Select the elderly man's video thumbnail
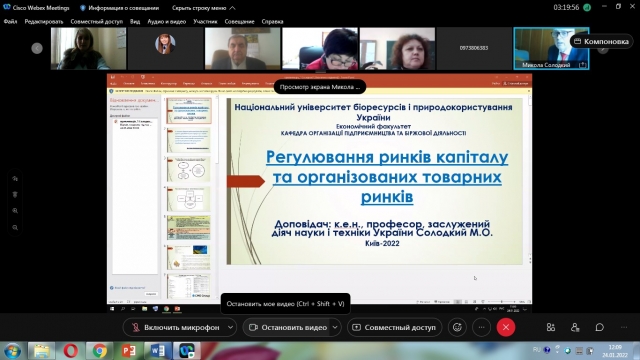This screenshot has height=360, width=640. (242, 48)
